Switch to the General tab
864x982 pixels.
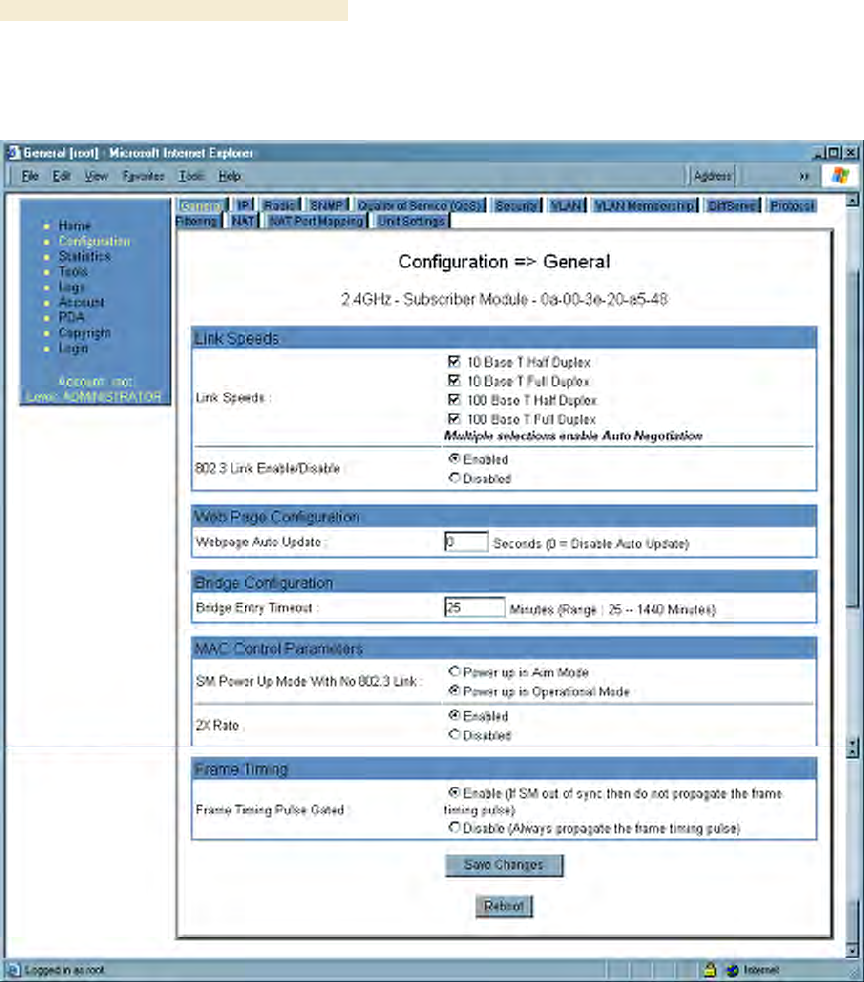point(201,205)
